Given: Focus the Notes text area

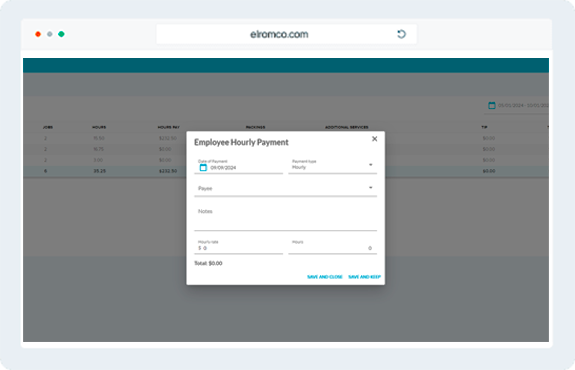Looking at the screenshot, I should click(285, 218).
